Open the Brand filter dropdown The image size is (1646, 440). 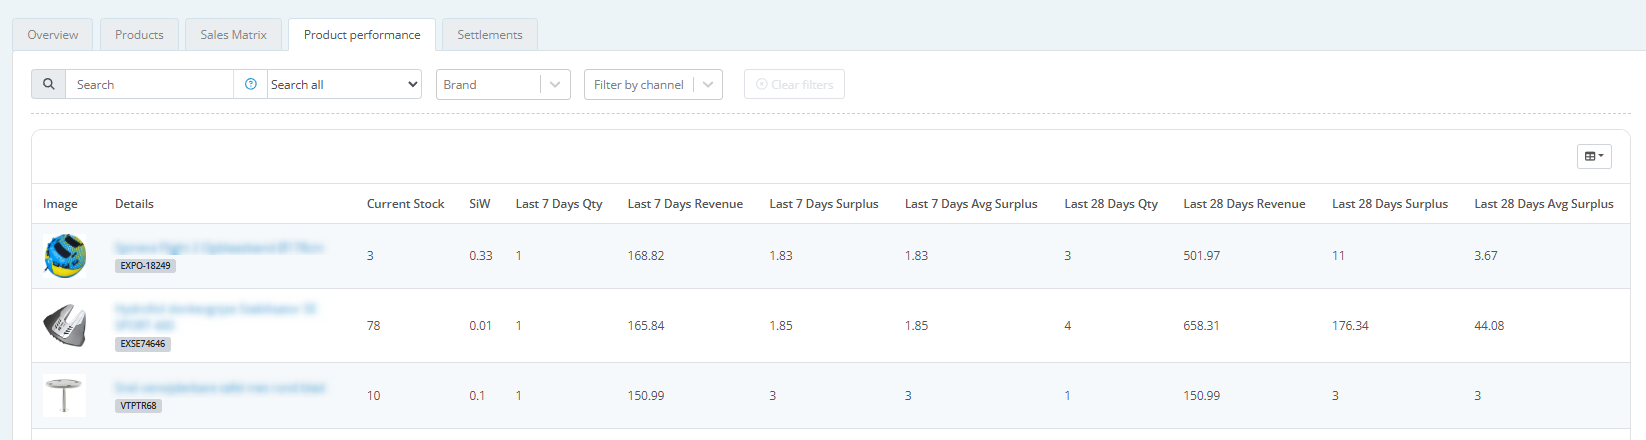(503, 84)
